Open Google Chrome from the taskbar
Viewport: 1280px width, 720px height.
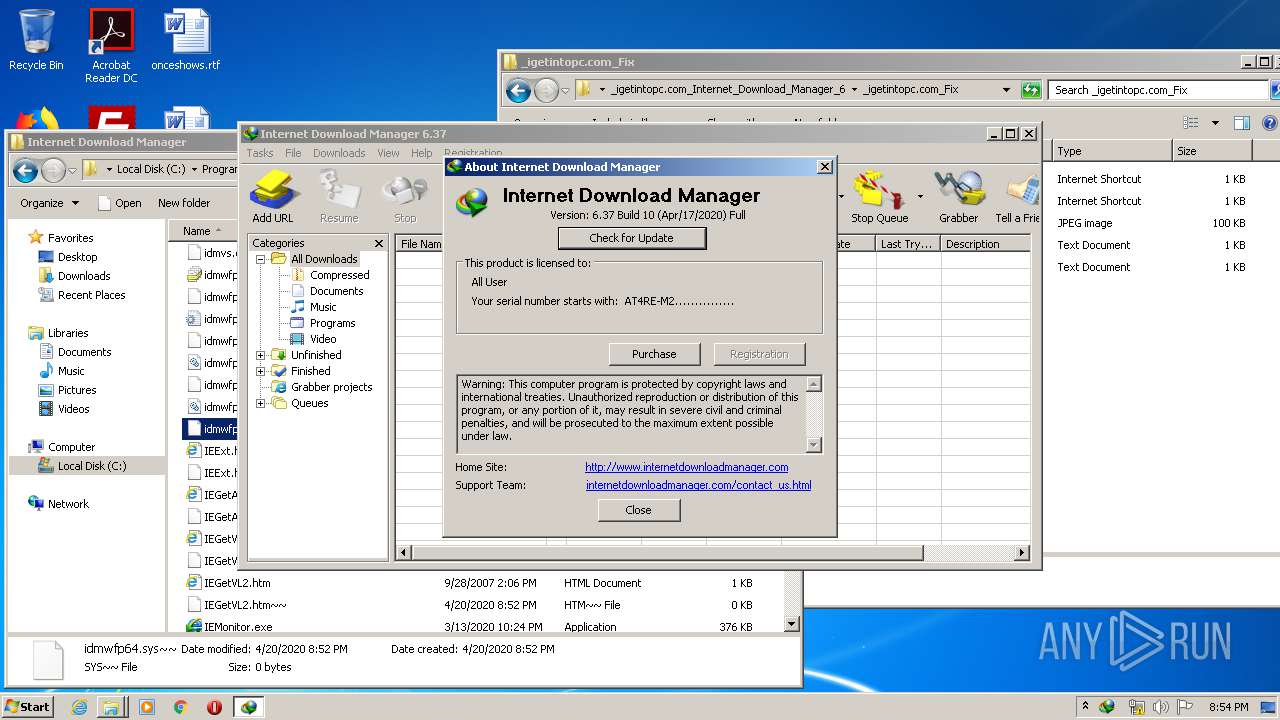coord(181,707)
